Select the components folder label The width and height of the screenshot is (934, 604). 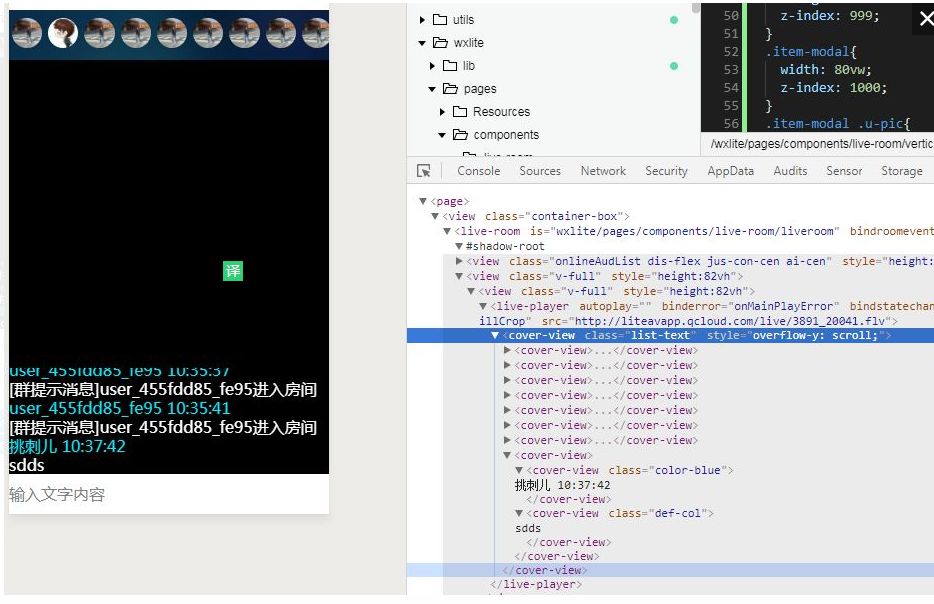(x=506, y=135)
